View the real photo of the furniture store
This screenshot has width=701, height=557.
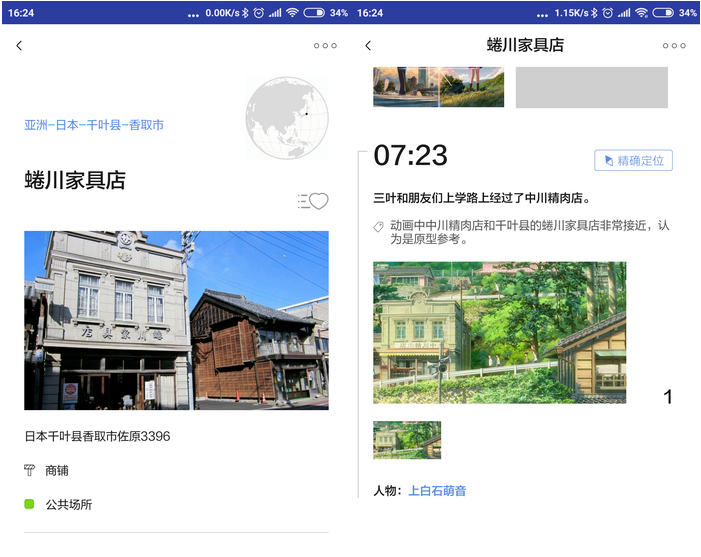click(x=176, y=320)
